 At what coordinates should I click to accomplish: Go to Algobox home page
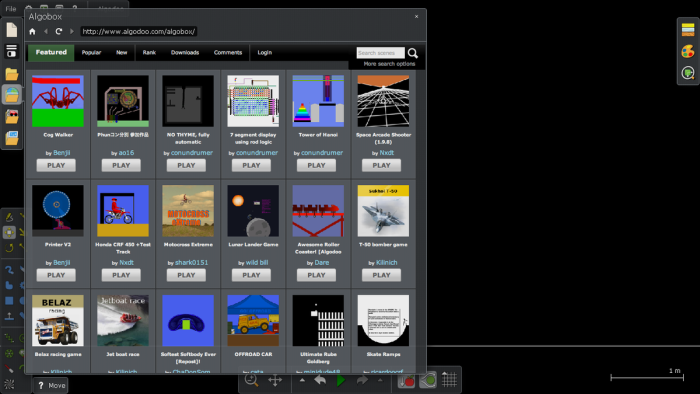click(x=32, y=31)
